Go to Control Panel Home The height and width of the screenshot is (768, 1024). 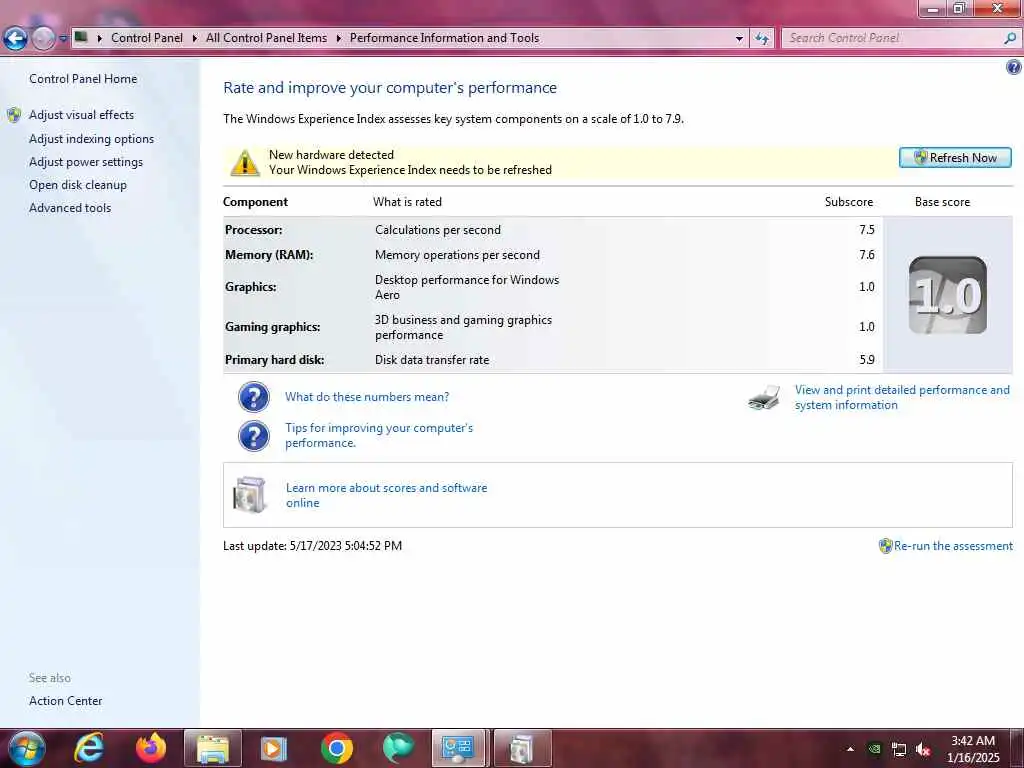(x=83, y=78)
